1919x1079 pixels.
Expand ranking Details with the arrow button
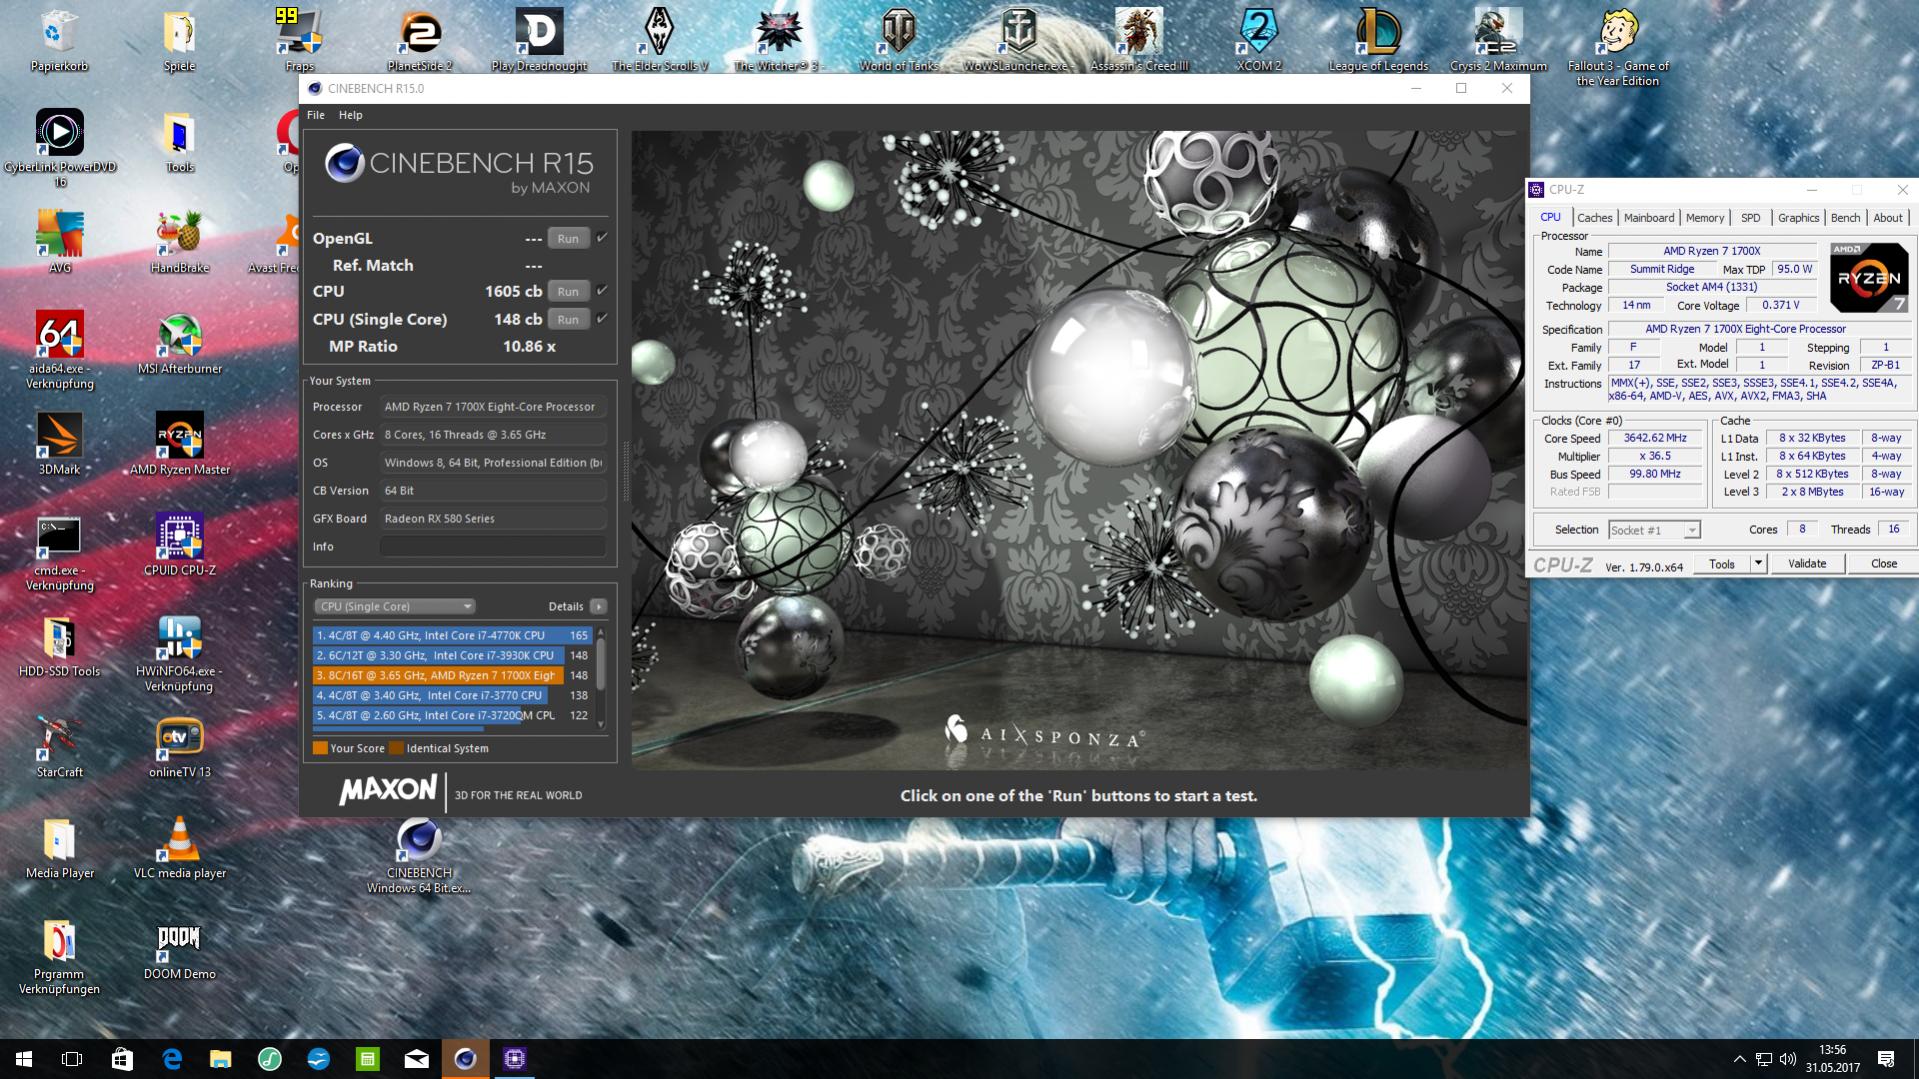[598, 606]
